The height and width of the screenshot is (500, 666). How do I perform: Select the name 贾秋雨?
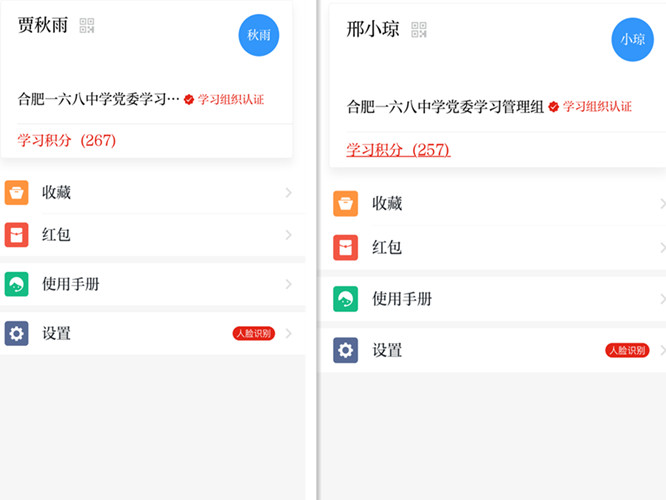[43, 25]
